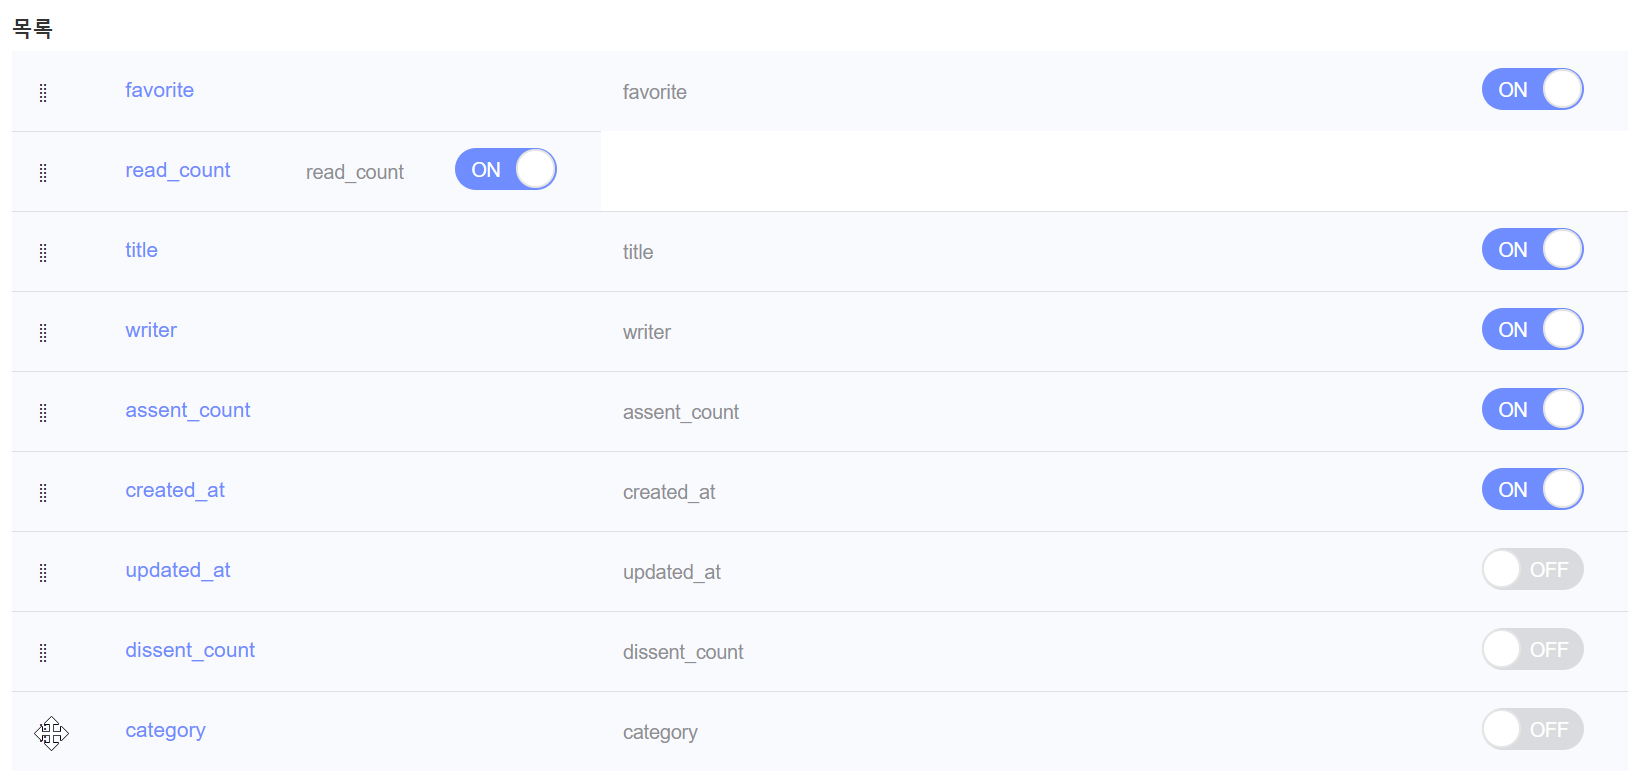Click the drag handle beside dissent_count
This screenshot has height=780, width=1645.
(x=43, y=652)
